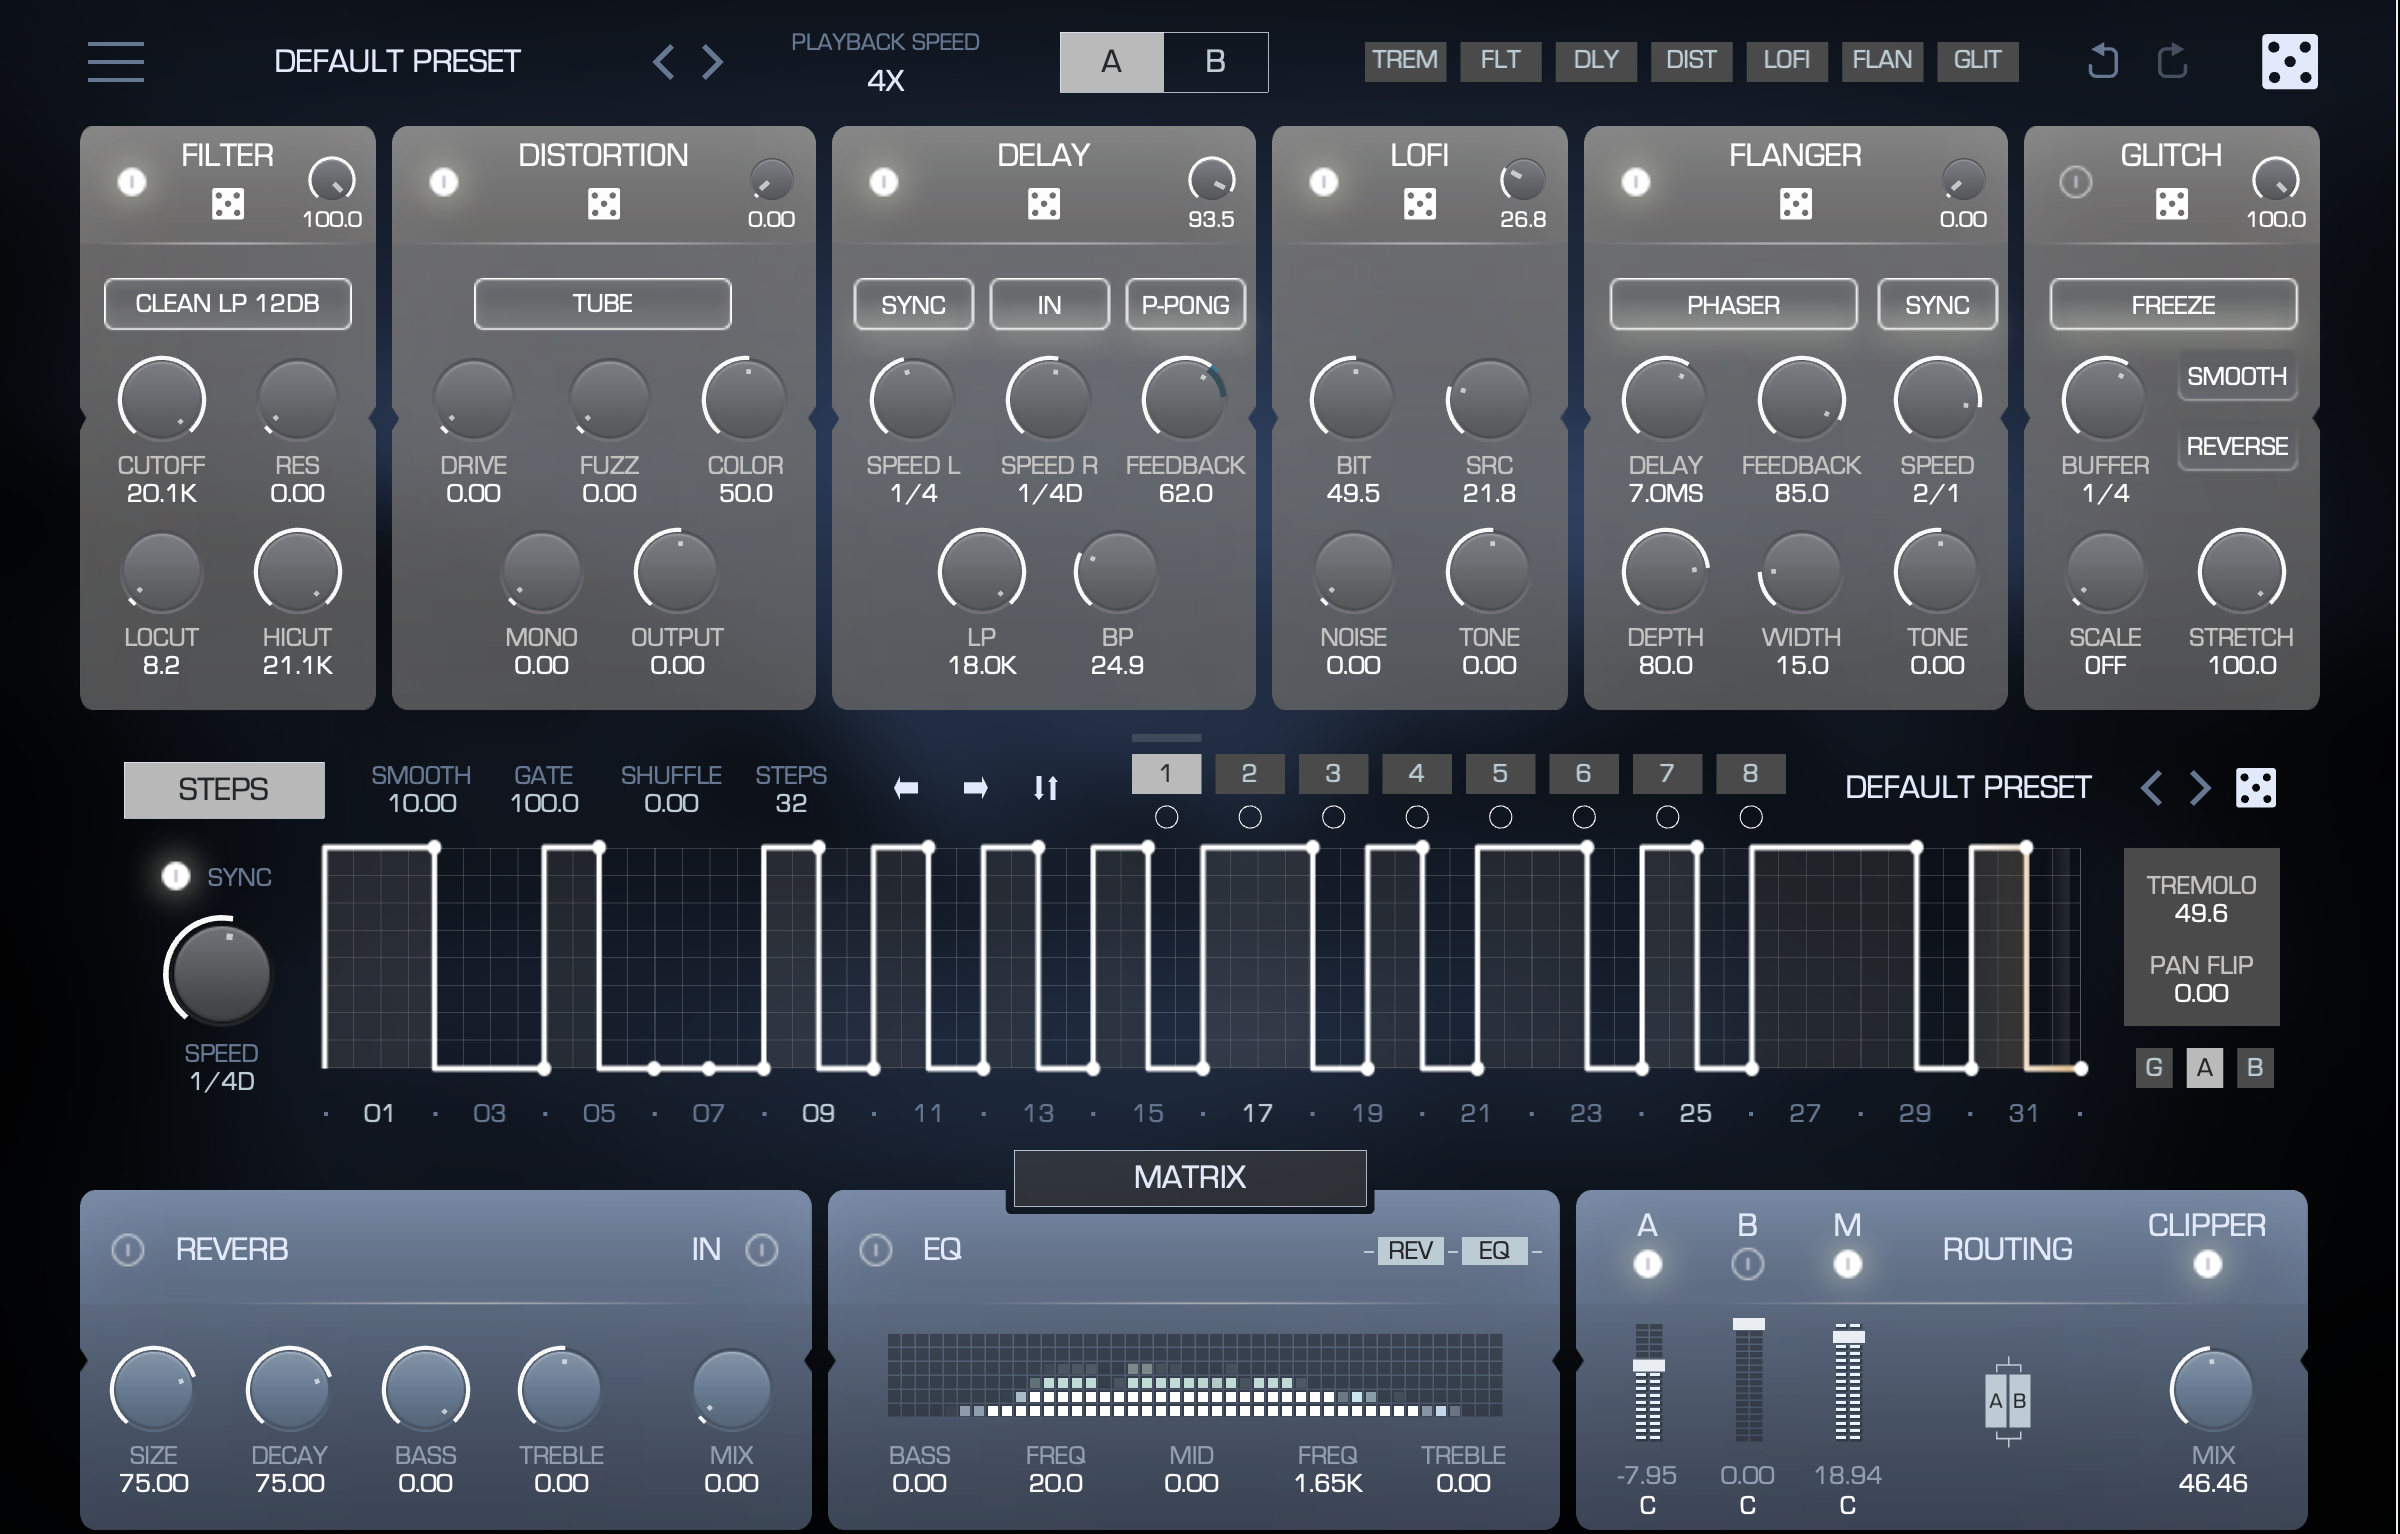Toggle the Filter module power button
Image resolution: width=2400 pixels, height=1534 pixels.
tap(132, 182)
